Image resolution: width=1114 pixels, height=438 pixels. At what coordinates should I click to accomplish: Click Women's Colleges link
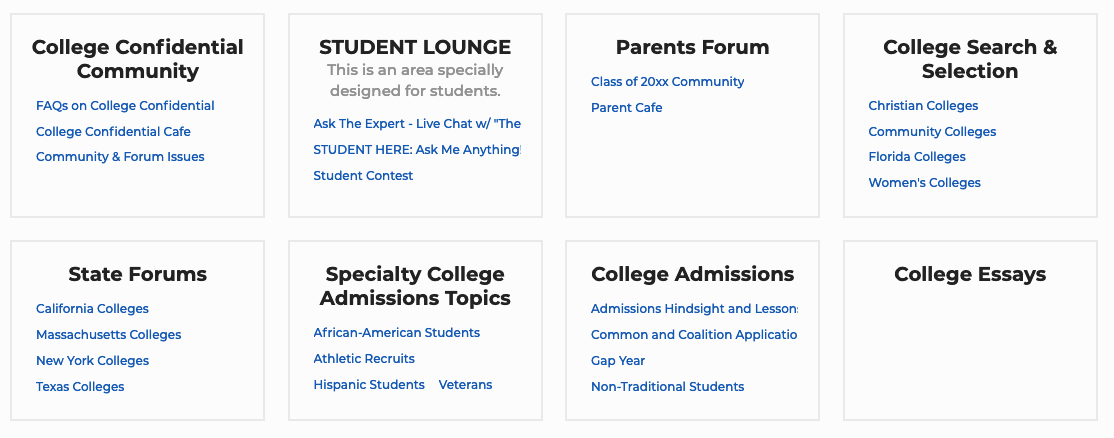pos(924,183)
